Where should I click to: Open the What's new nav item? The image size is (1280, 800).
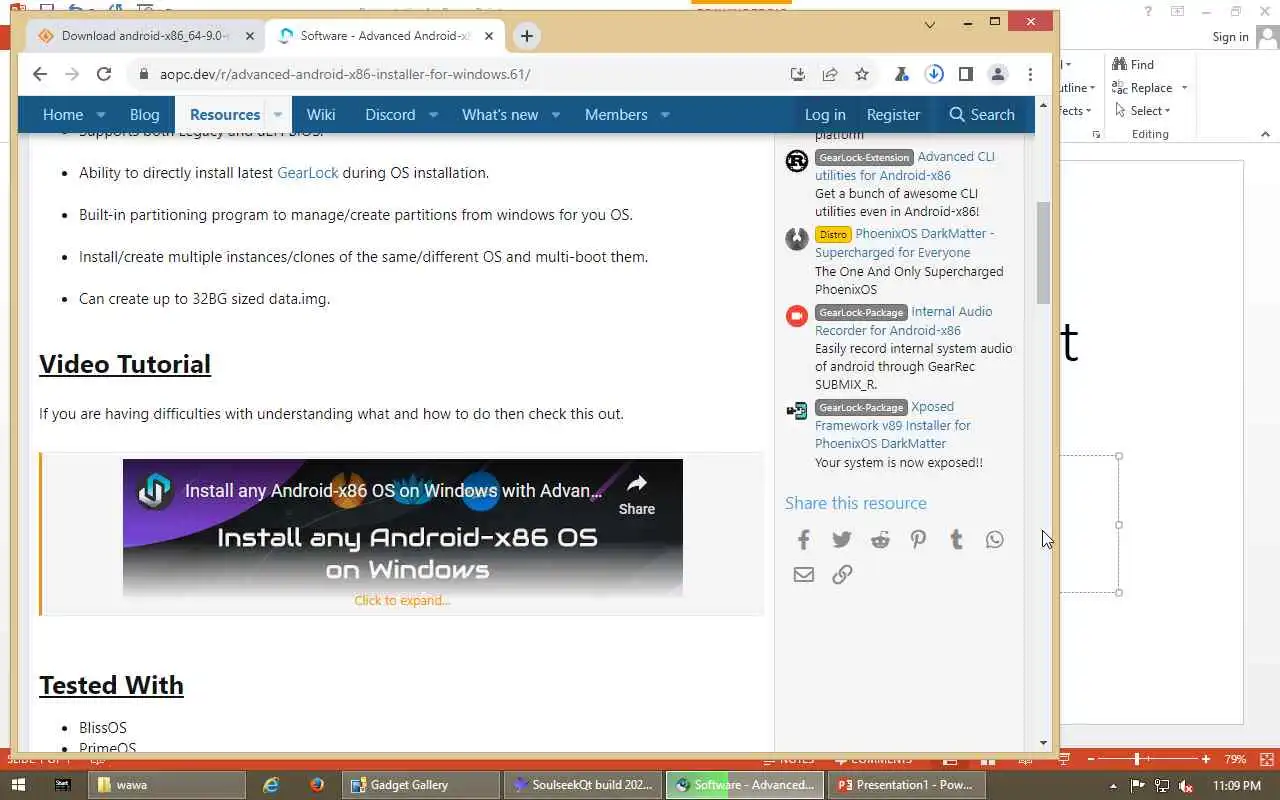pyautogui.click(x=500, y=115)
